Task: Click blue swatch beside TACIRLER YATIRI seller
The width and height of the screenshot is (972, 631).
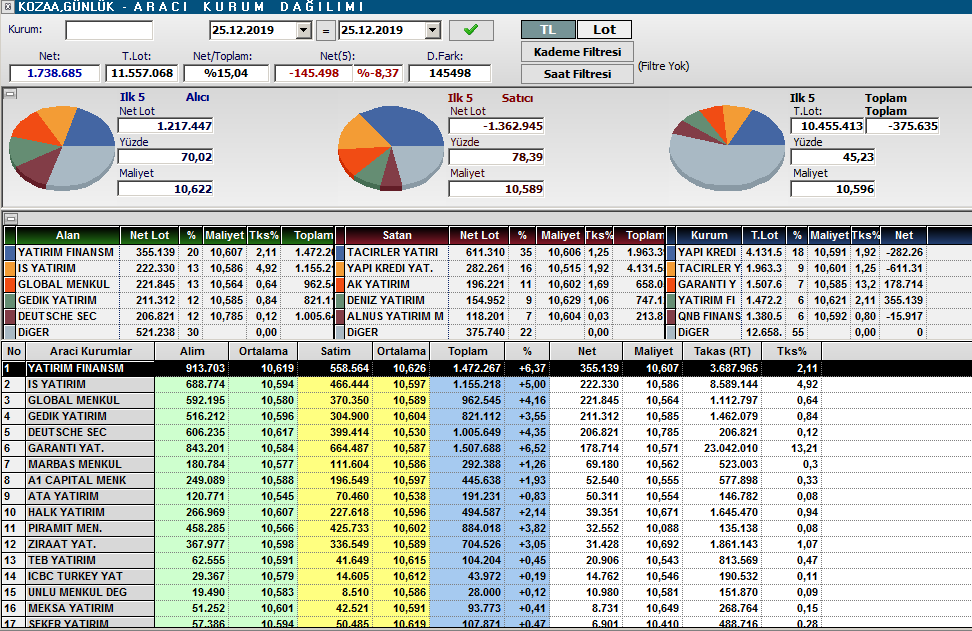Action: [340, 252]
